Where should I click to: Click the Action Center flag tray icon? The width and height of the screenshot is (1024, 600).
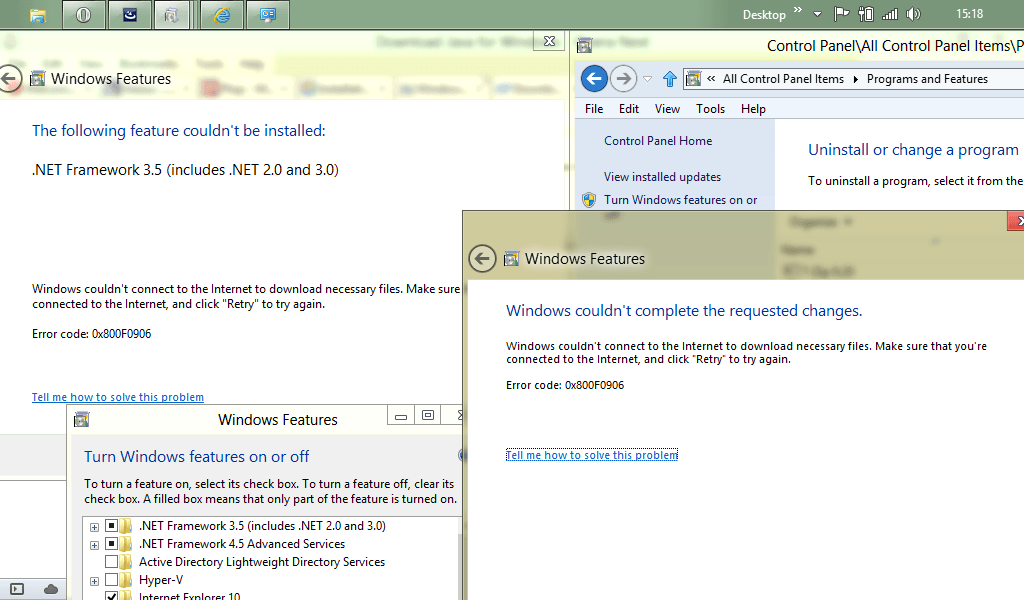click(841, 14)
